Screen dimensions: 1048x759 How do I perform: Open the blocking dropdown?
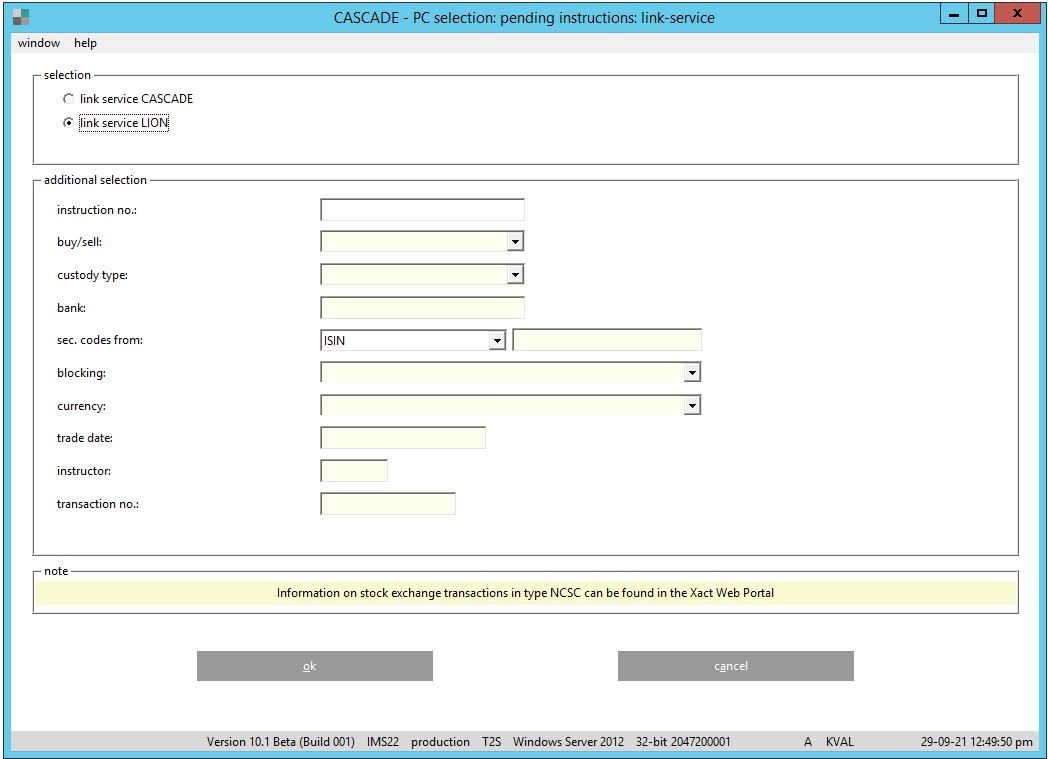point(691,372)
